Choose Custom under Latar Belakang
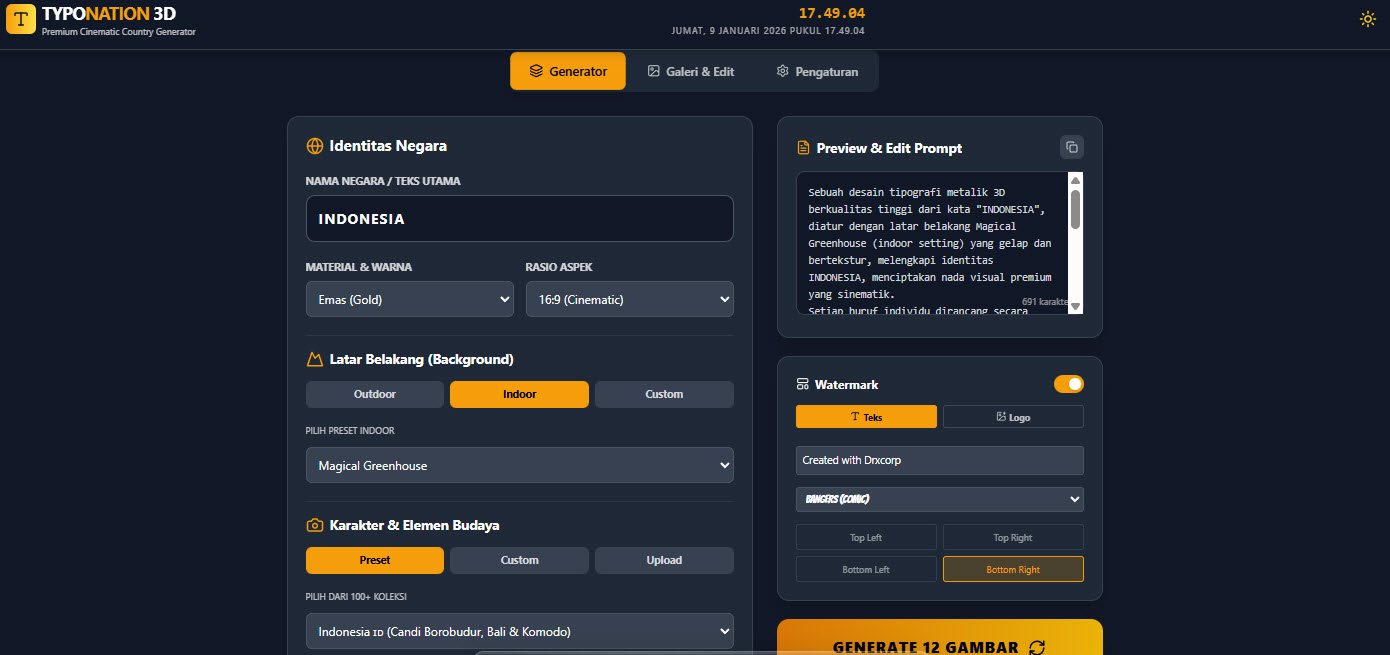The width and height of the screenshot is (1390, 655). 664,394
